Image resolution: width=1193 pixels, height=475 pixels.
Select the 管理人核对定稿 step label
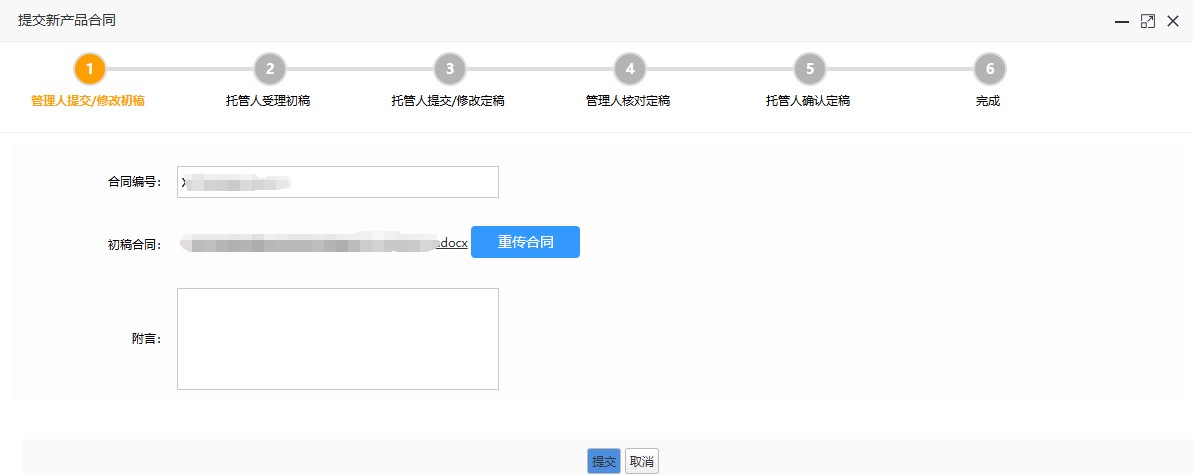click(628, 101)
